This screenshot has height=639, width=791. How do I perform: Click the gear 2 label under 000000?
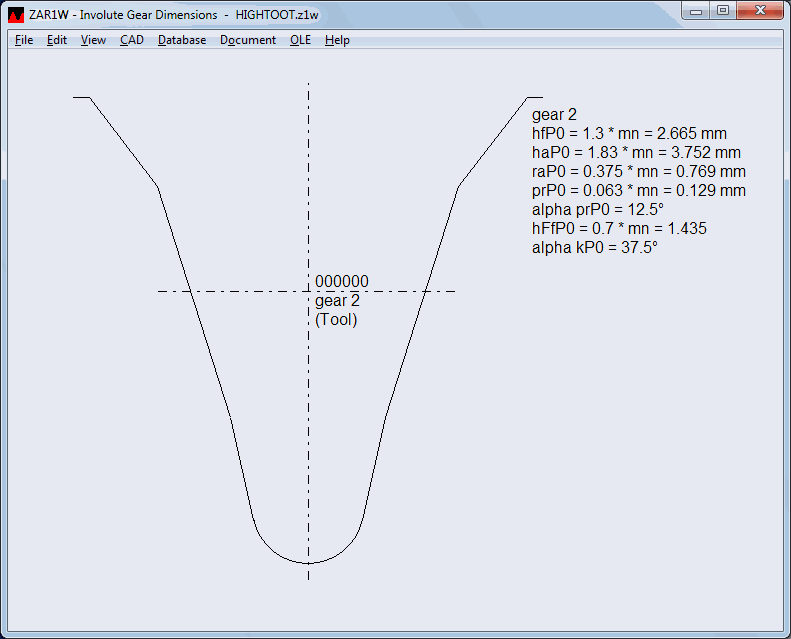coord(337,301)
